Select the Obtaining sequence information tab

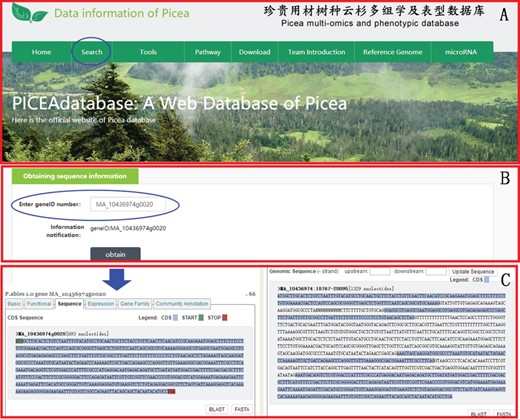(75, 176)
